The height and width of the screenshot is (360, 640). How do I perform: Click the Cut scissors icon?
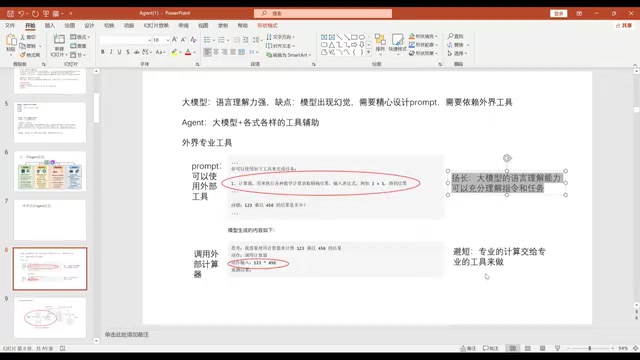(x=23, y=37)
